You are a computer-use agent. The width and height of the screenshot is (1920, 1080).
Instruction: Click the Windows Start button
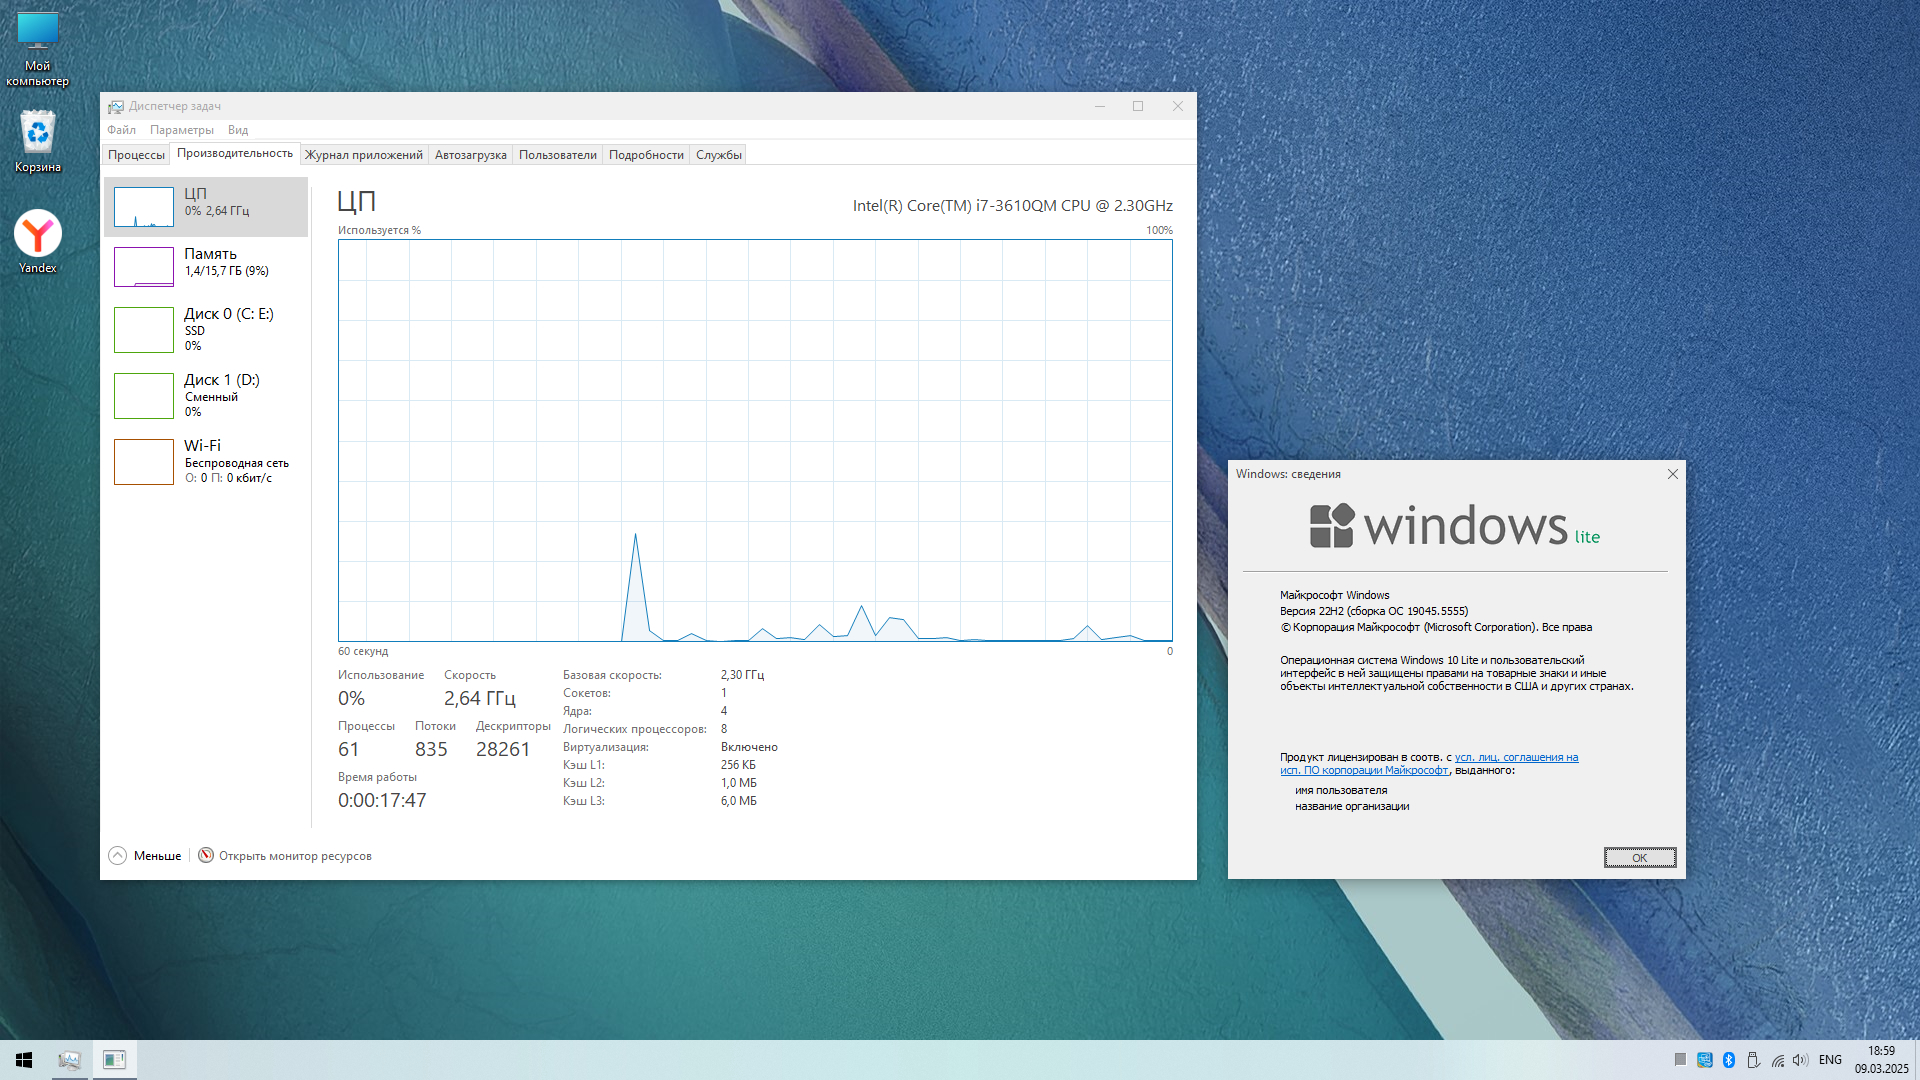pos(24,1060)
